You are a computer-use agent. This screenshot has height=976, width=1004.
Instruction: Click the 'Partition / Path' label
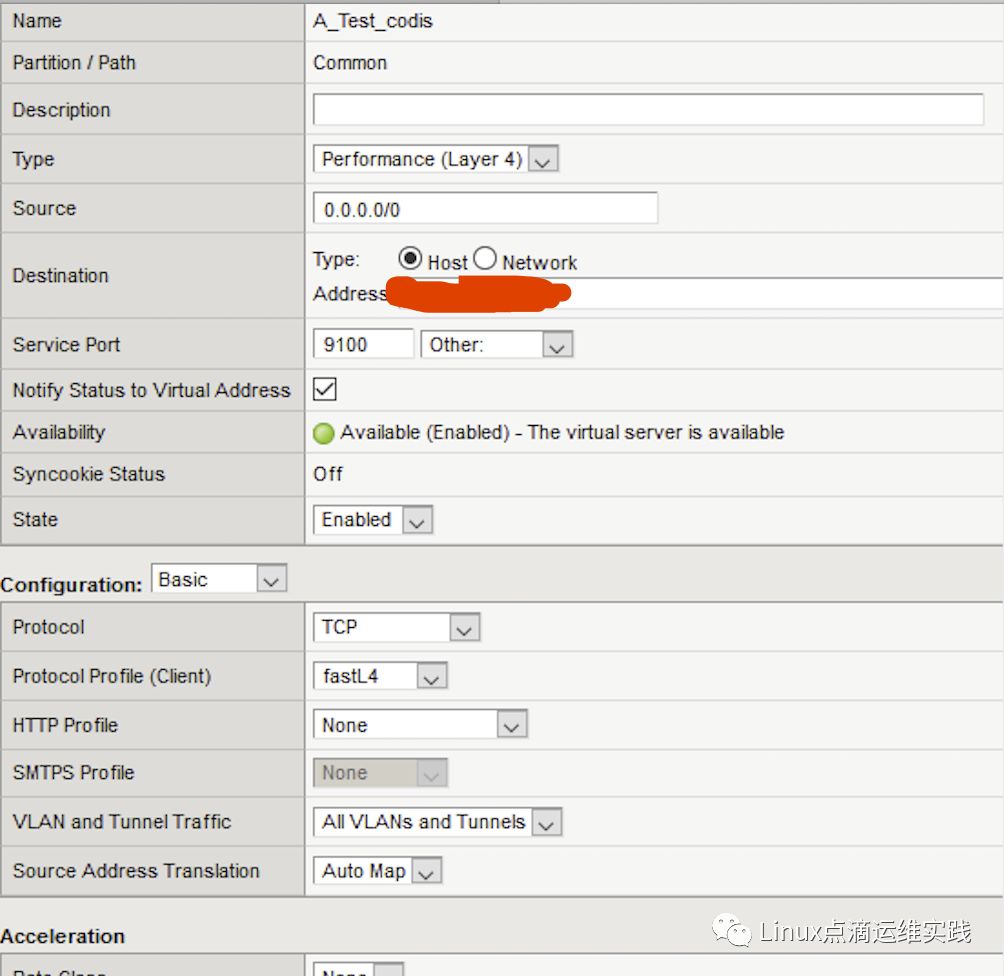pos(74,63)
